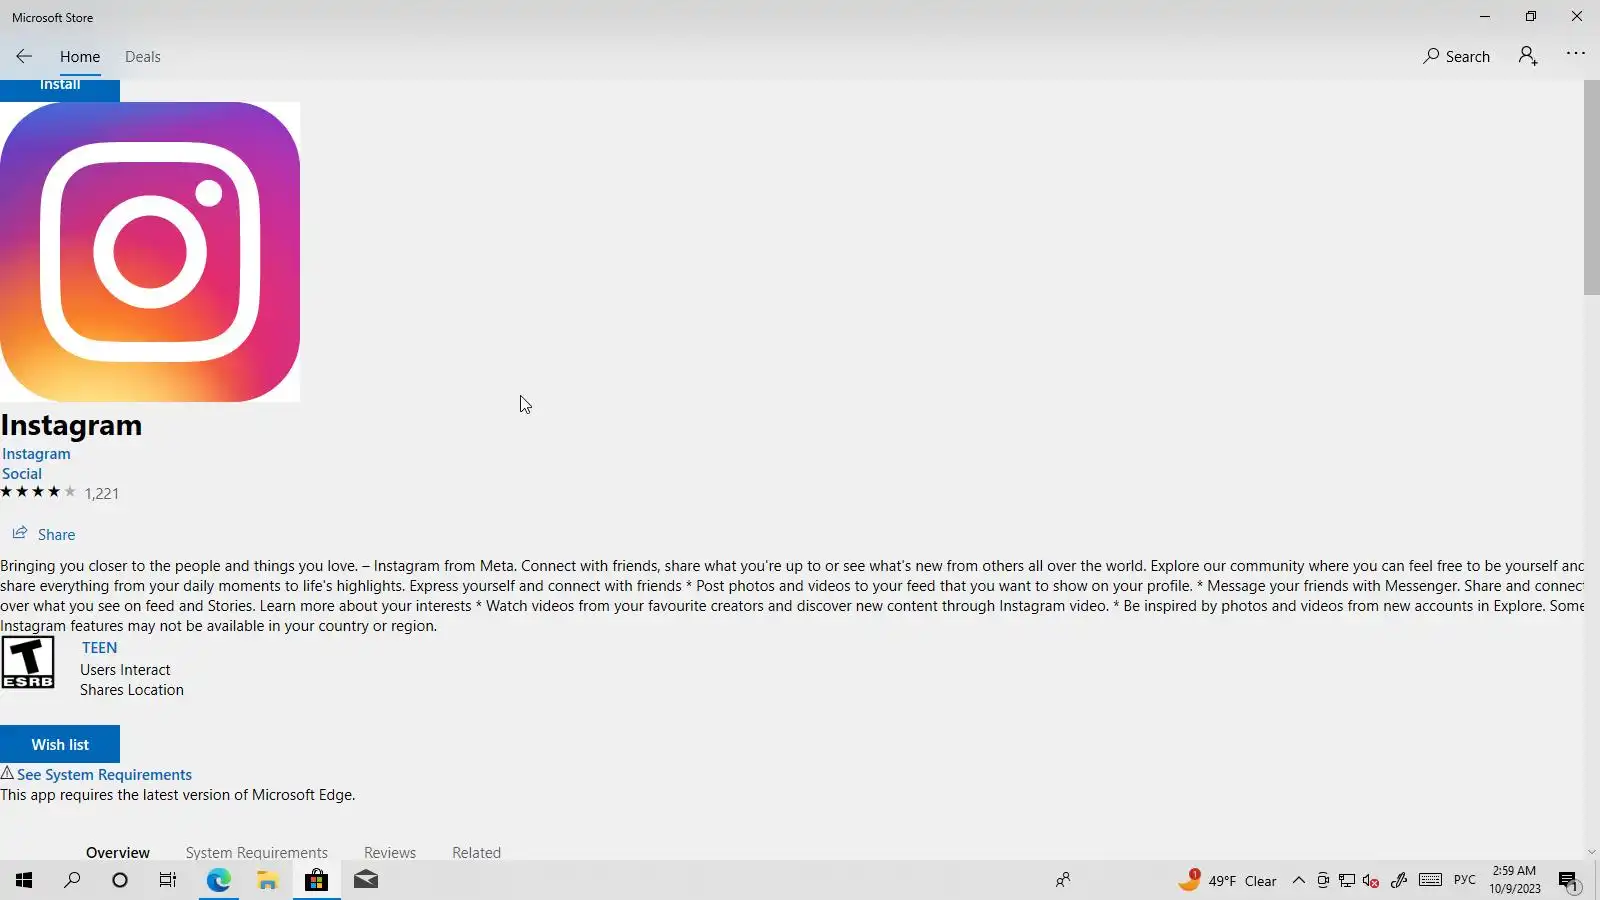Switch to Reviews section tab
The width and height of the screenshot is (1600, 900).
point(390,852)
